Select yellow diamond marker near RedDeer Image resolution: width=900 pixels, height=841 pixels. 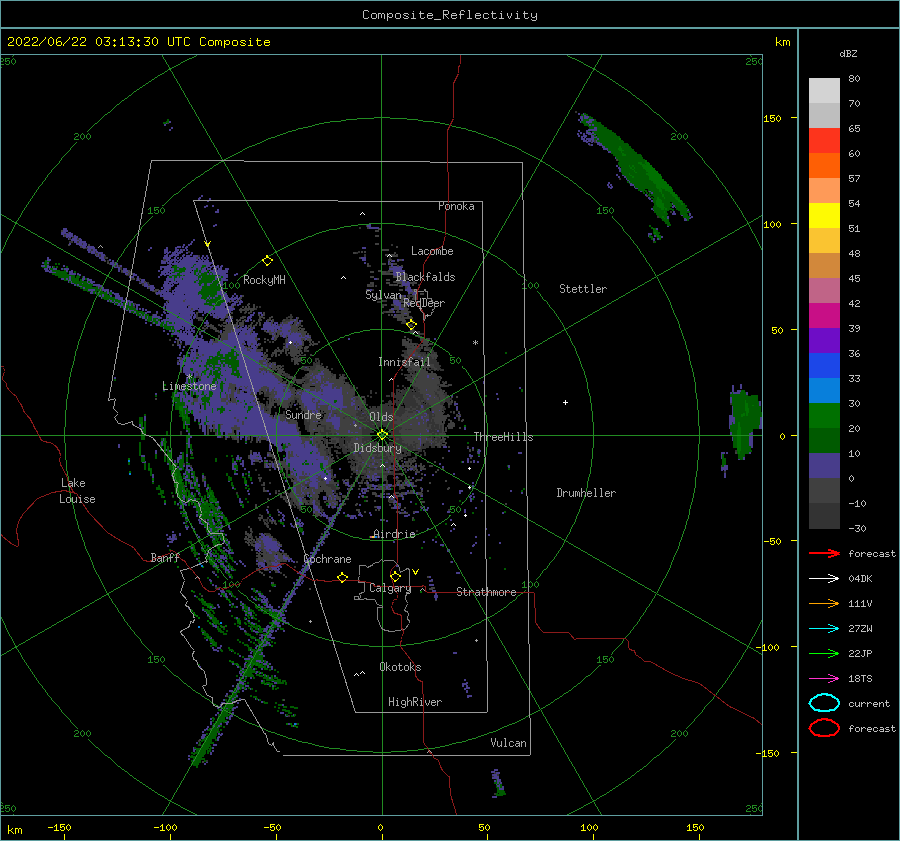[411, 325]
